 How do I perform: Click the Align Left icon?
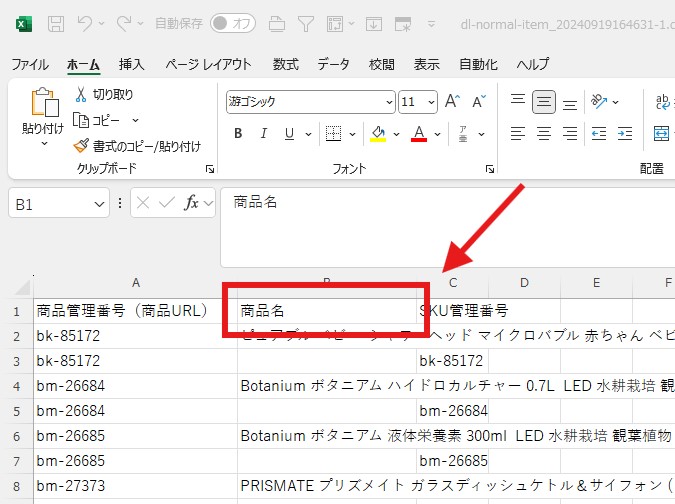[518, 134]
